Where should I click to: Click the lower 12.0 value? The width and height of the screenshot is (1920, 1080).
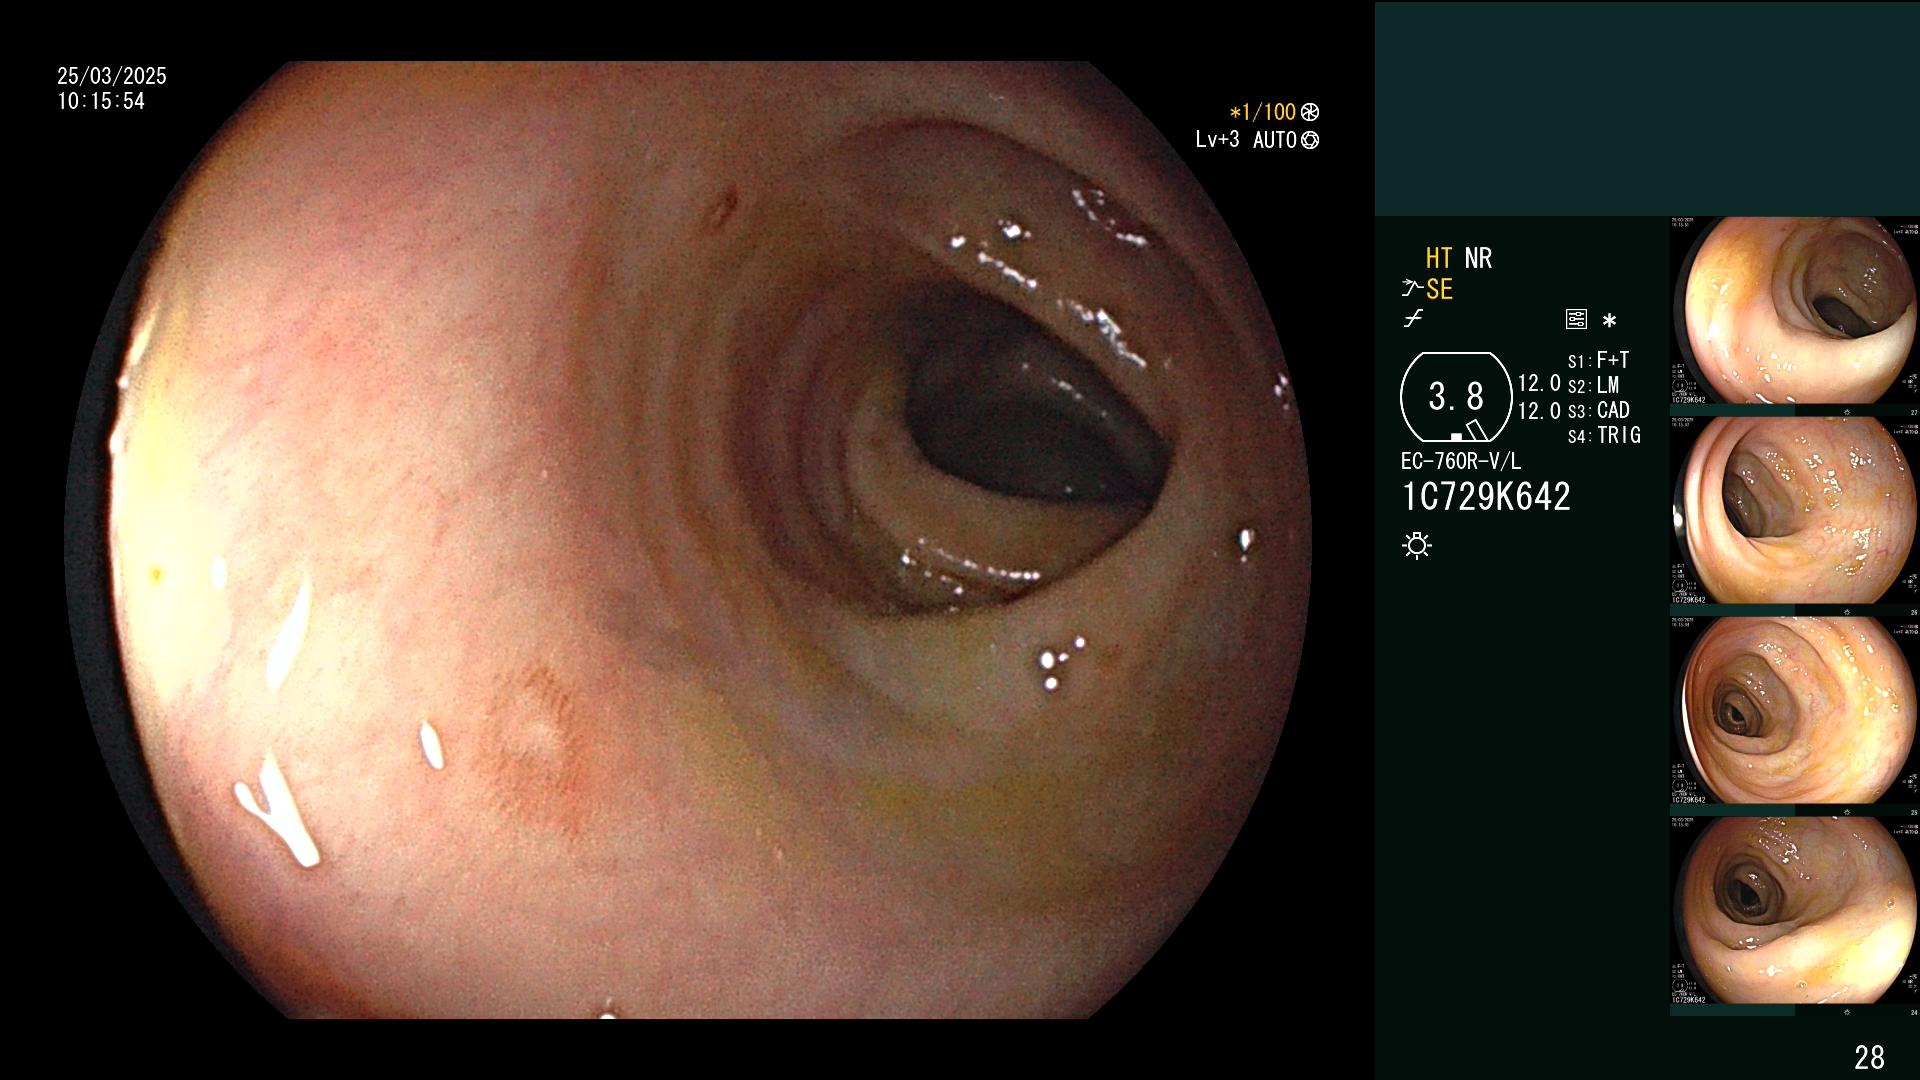point(1539,411)
